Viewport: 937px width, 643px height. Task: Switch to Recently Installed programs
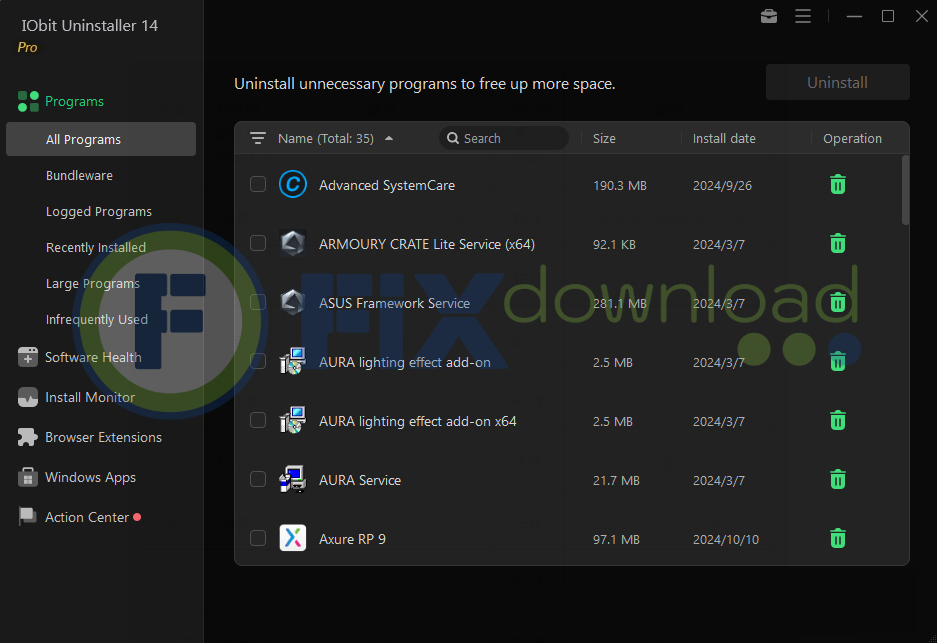tap(96, 248)
